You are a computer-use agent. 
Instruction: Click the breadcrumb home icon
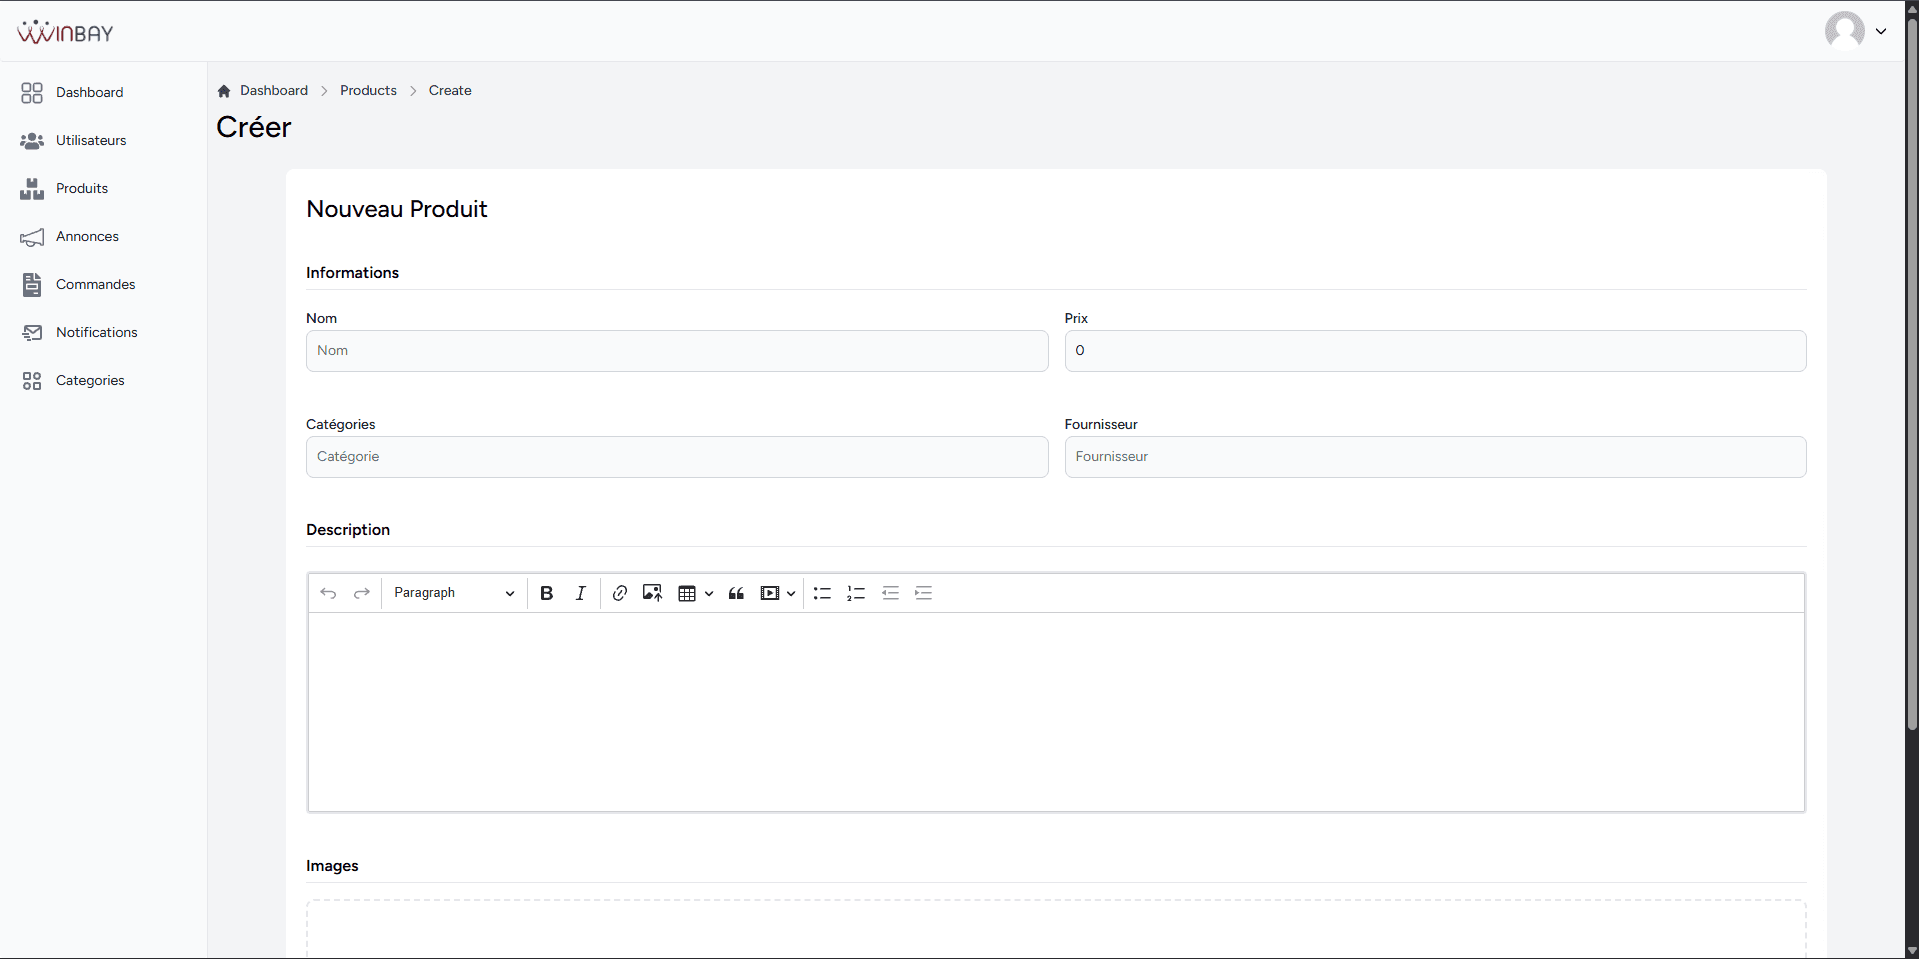pos(224,91)
